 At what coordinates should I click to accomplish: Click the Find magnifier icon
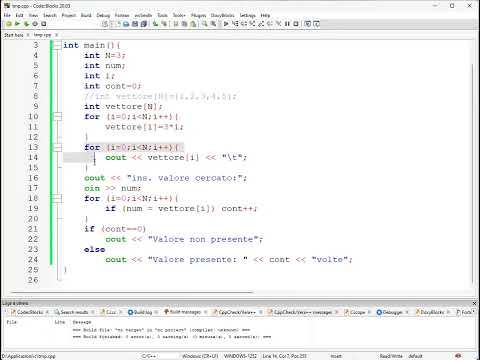204,24
